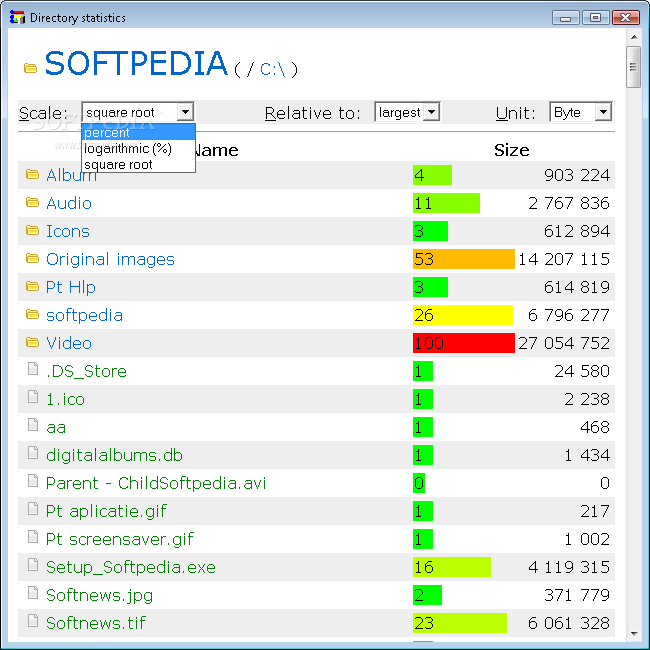
Task: Open the softpedia folder link
Action: point(85,315)
